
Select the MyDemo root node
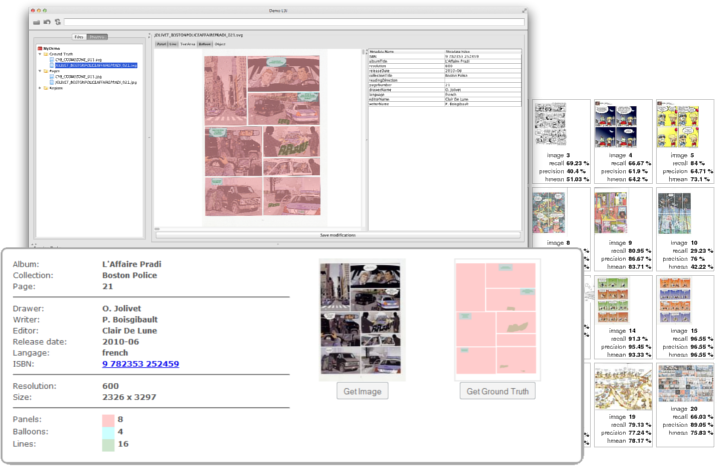[52, 48]
